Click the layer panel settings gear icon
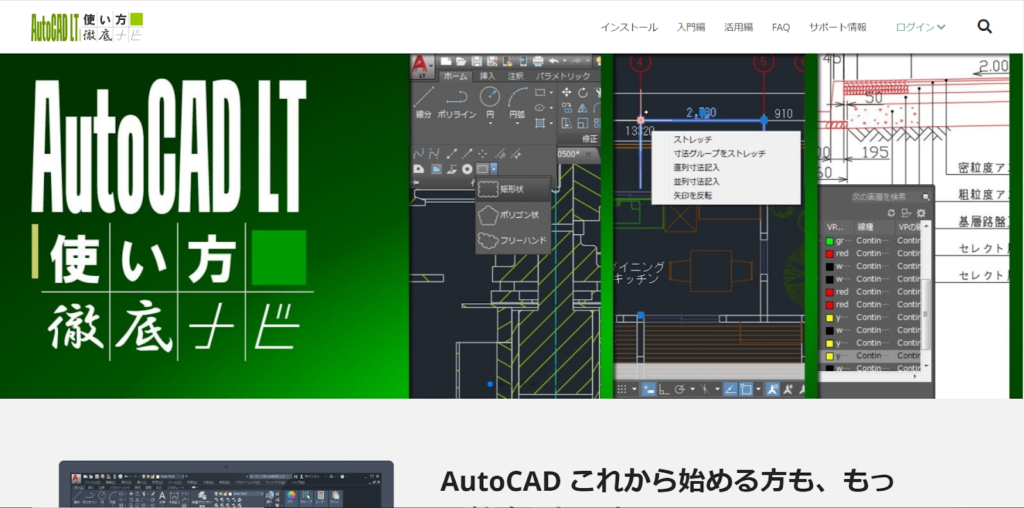This screenshot has width=1024, height=508. 921,213
